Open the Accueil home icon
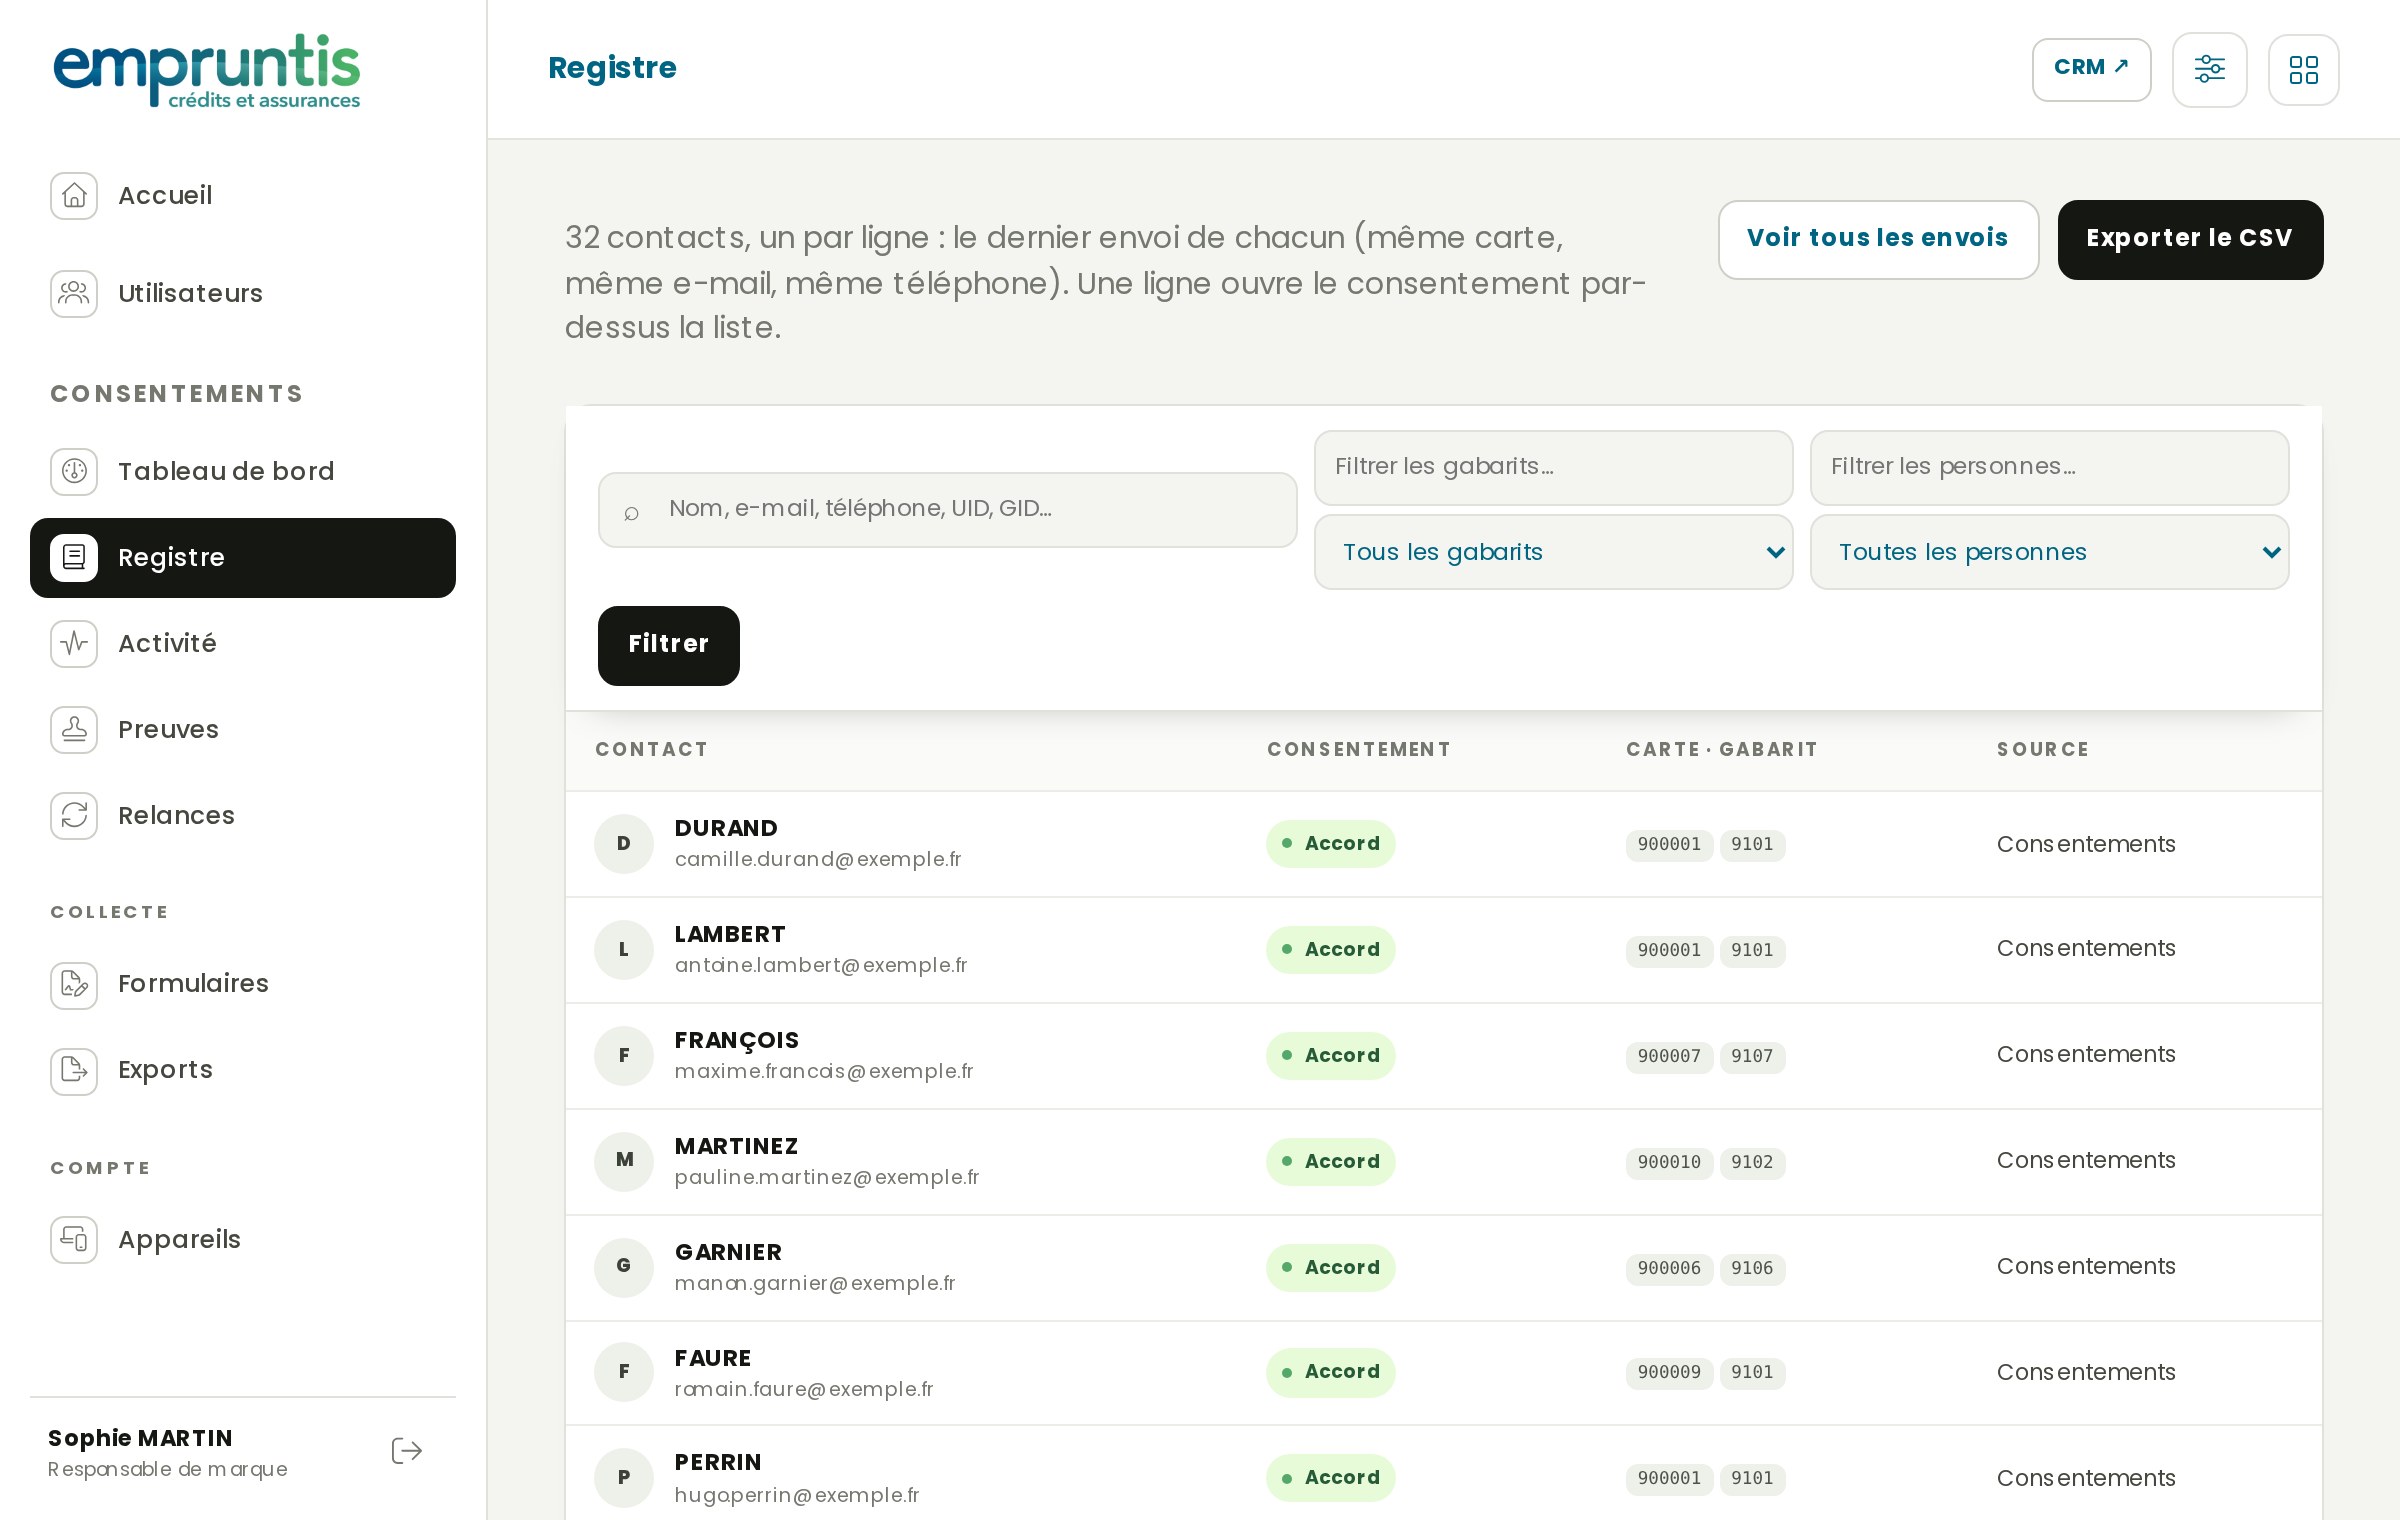2400x1520 pixels. pos(74,196)
